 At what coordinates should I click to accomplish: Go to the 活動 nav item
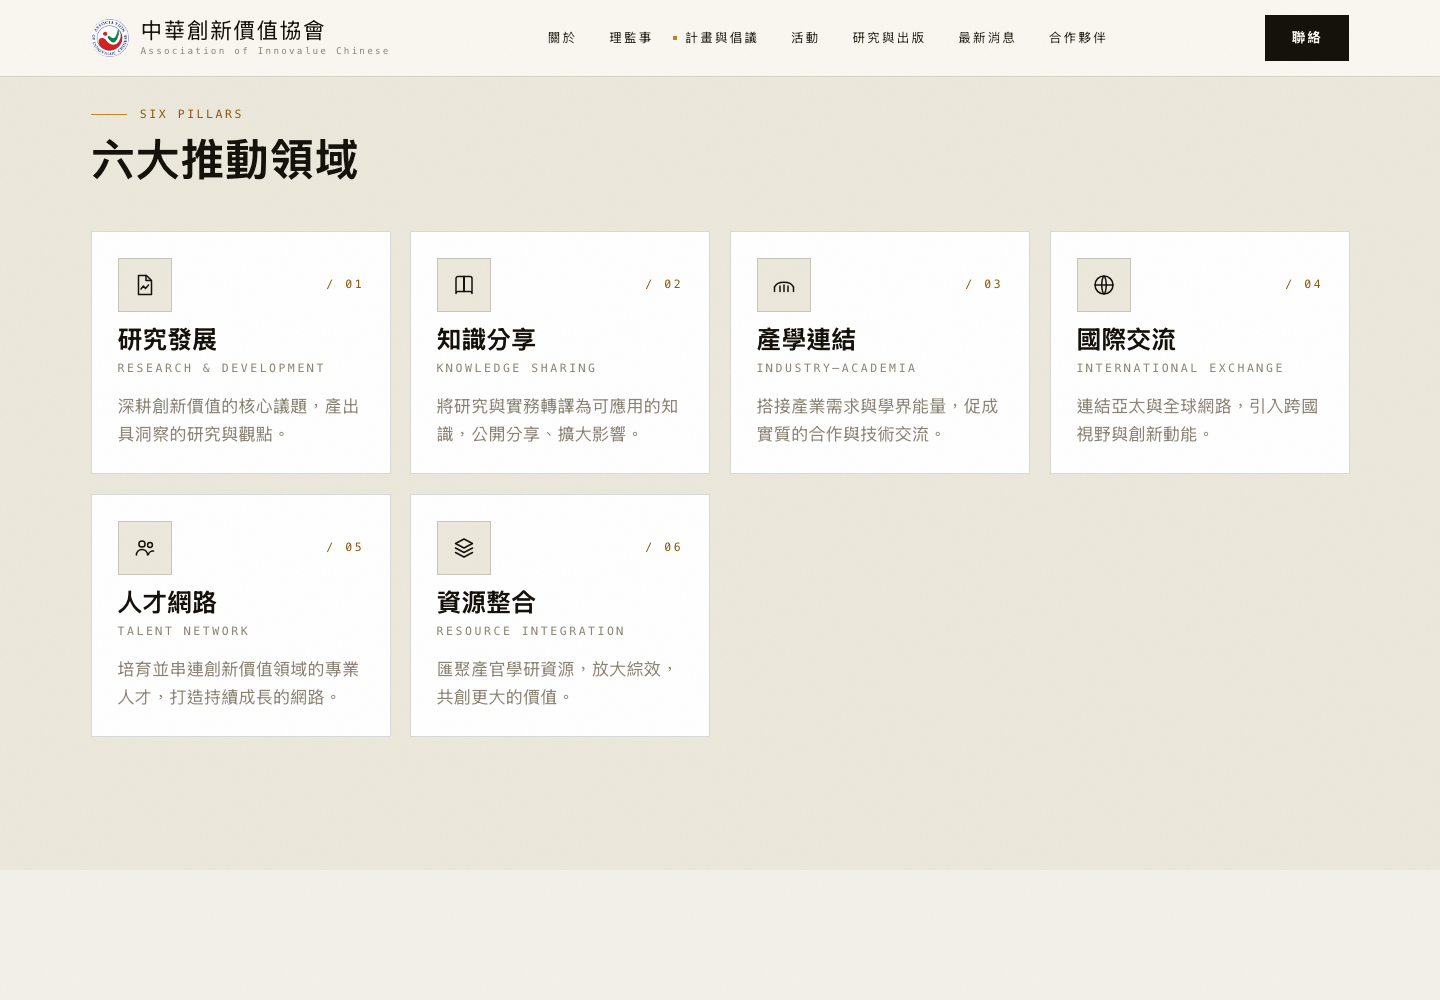pyautogui.click(x=805, y=38)
